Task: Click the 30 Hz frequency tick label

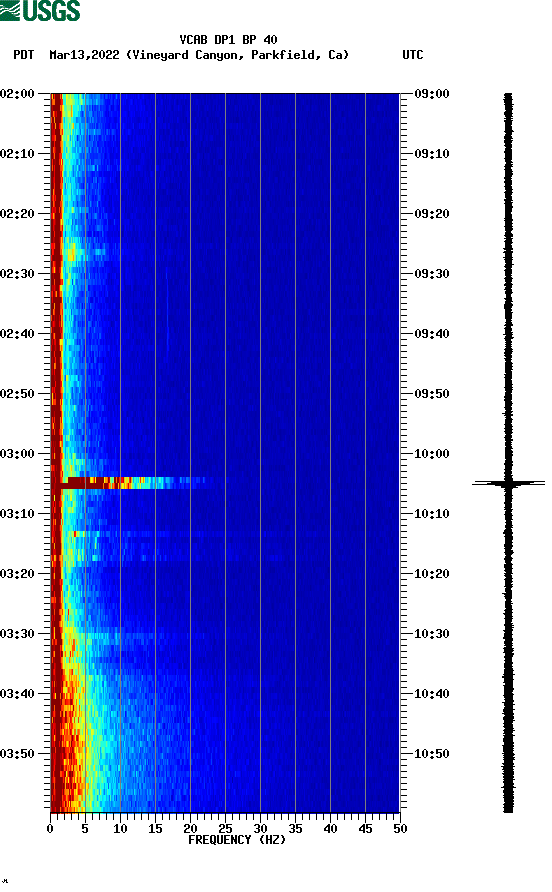Action: click(260, 829)
